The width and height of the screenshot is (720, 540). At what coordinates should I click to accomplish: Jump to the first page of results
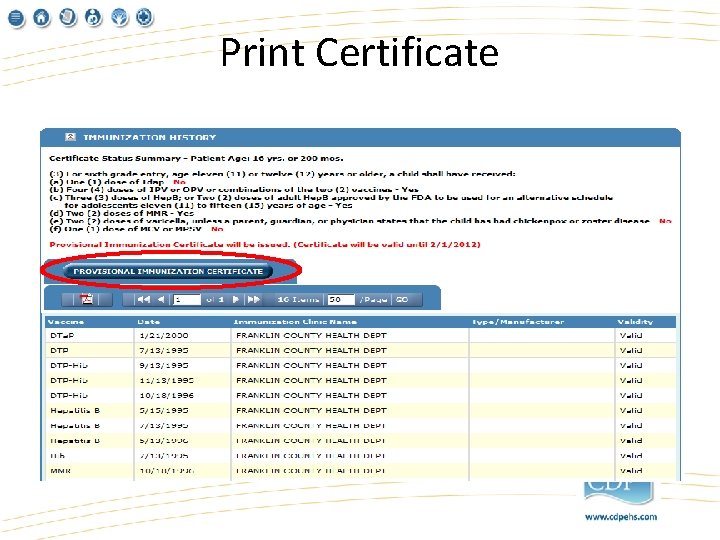[x=143, y=299]
